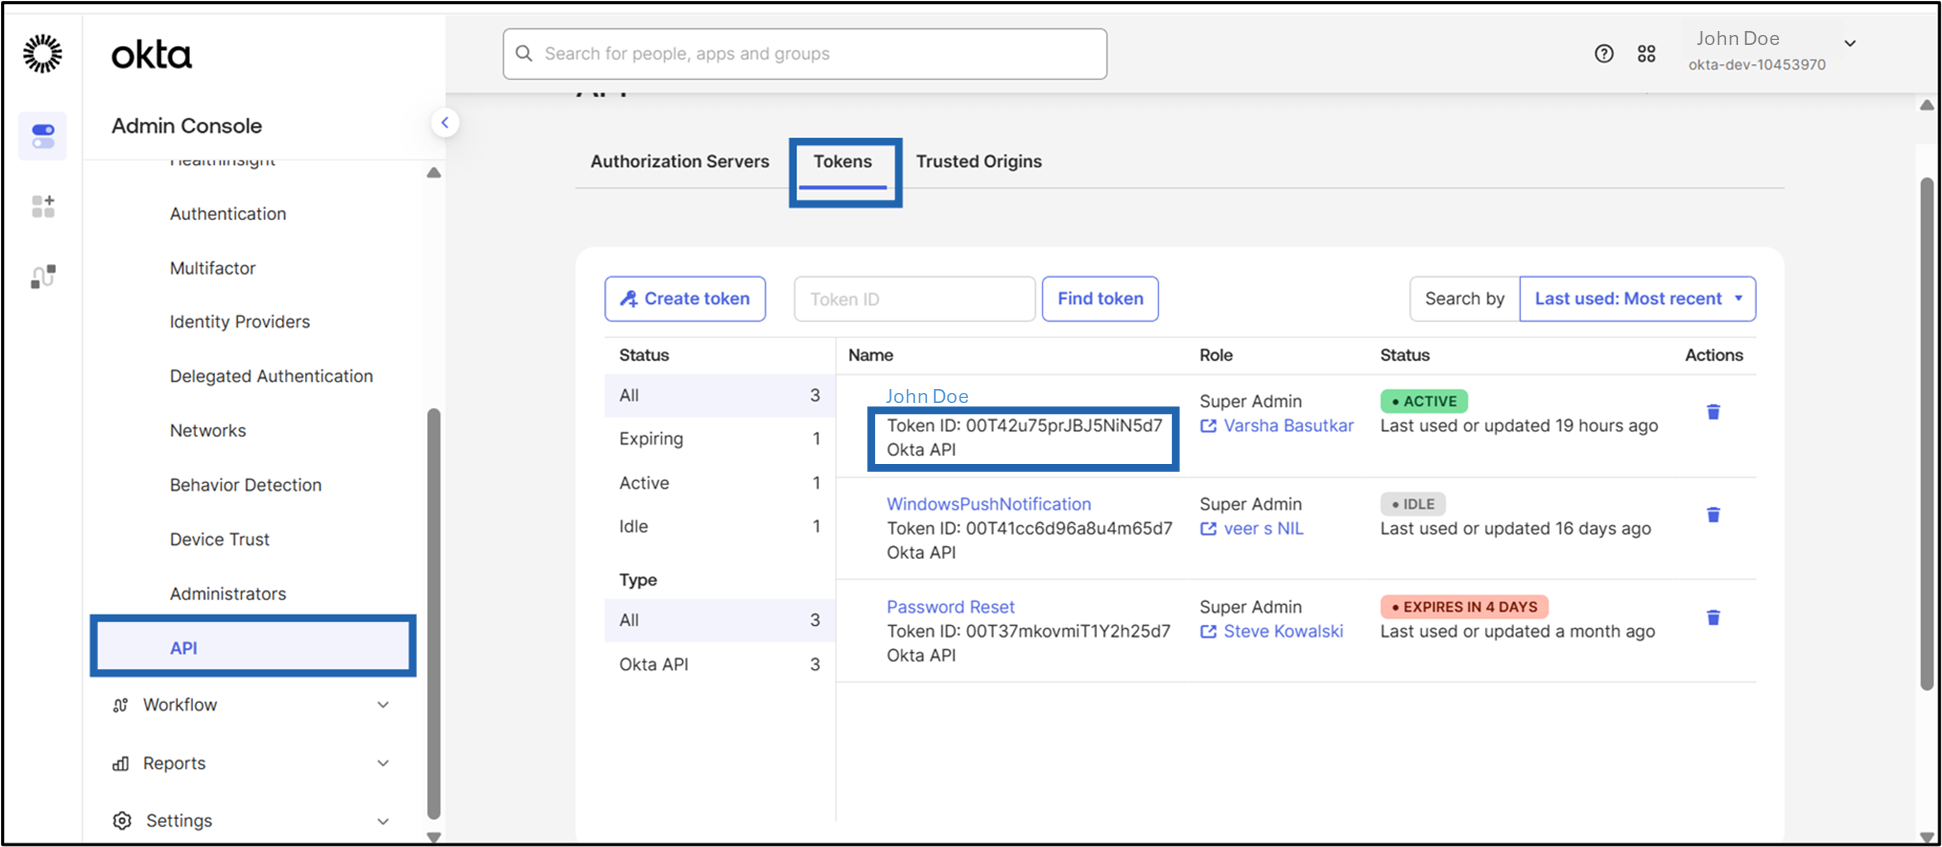Open the John Doe token link
This screenshot has height=847, width=1942.
click(x=927, y=396)
